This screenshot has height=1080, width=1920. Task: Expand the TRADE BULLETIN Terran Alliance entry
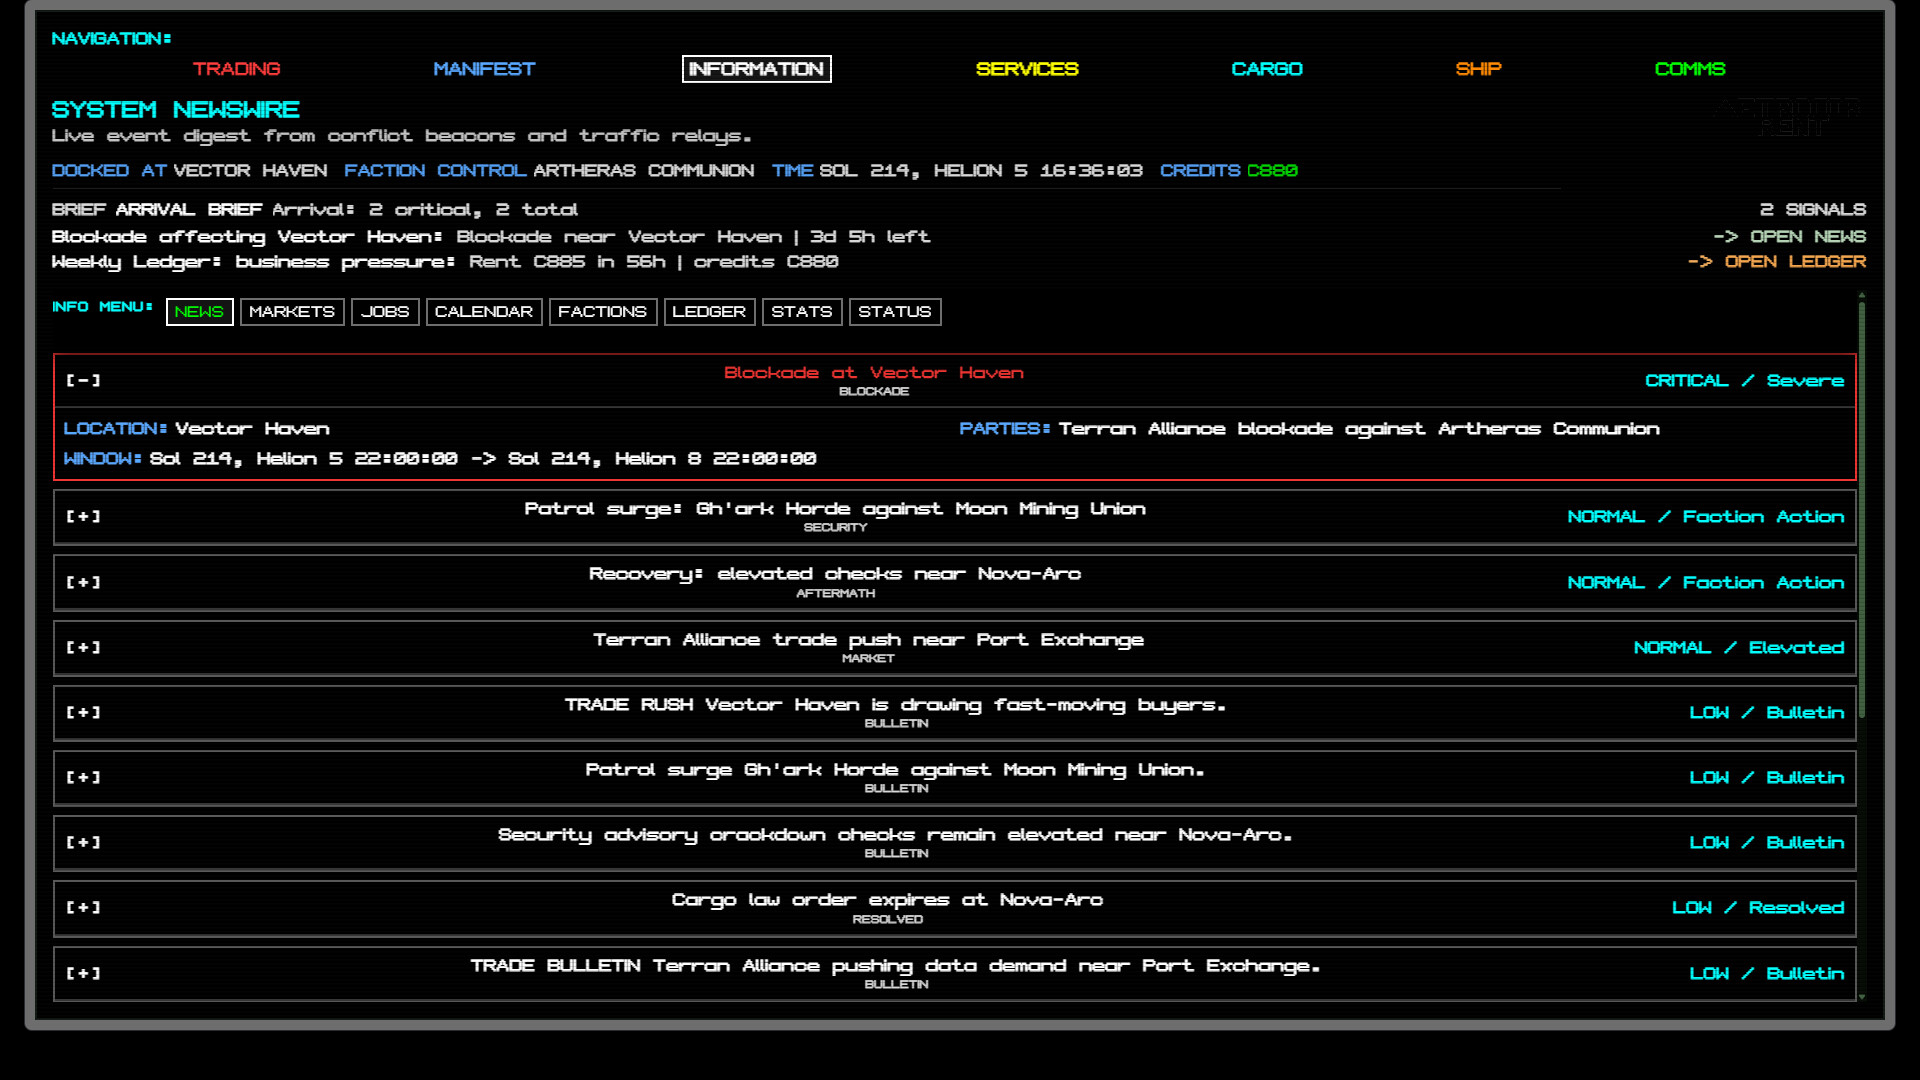[84, 974]
